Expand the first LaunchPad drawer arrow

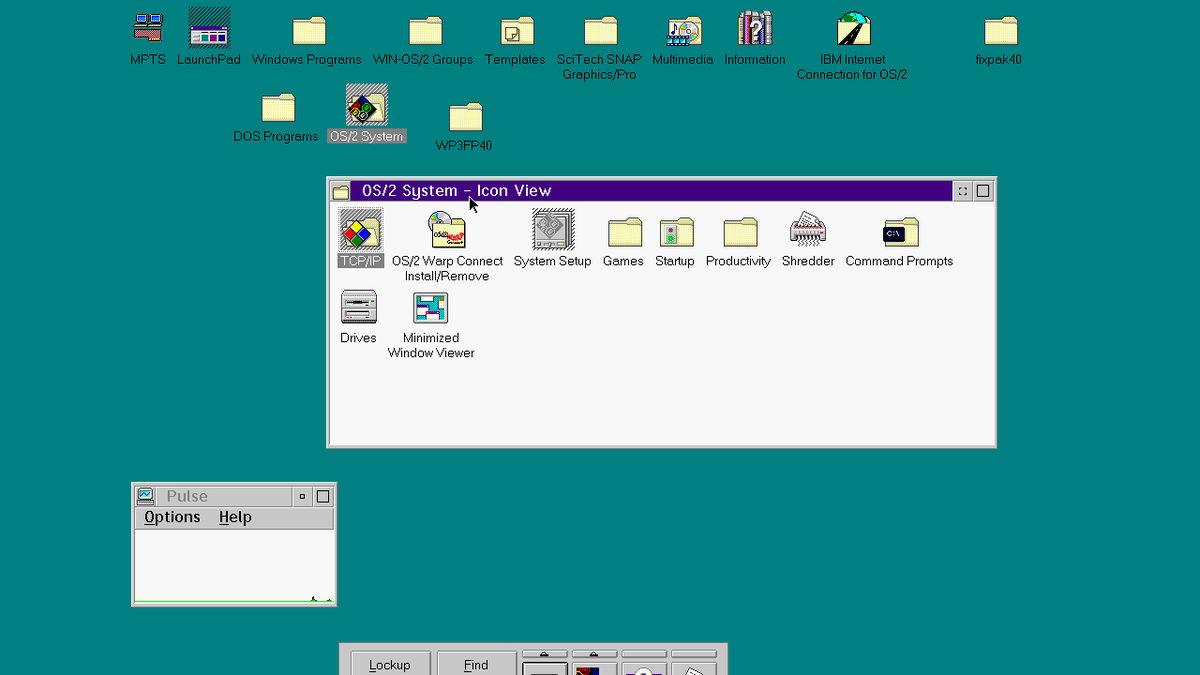tap(545, 654)
